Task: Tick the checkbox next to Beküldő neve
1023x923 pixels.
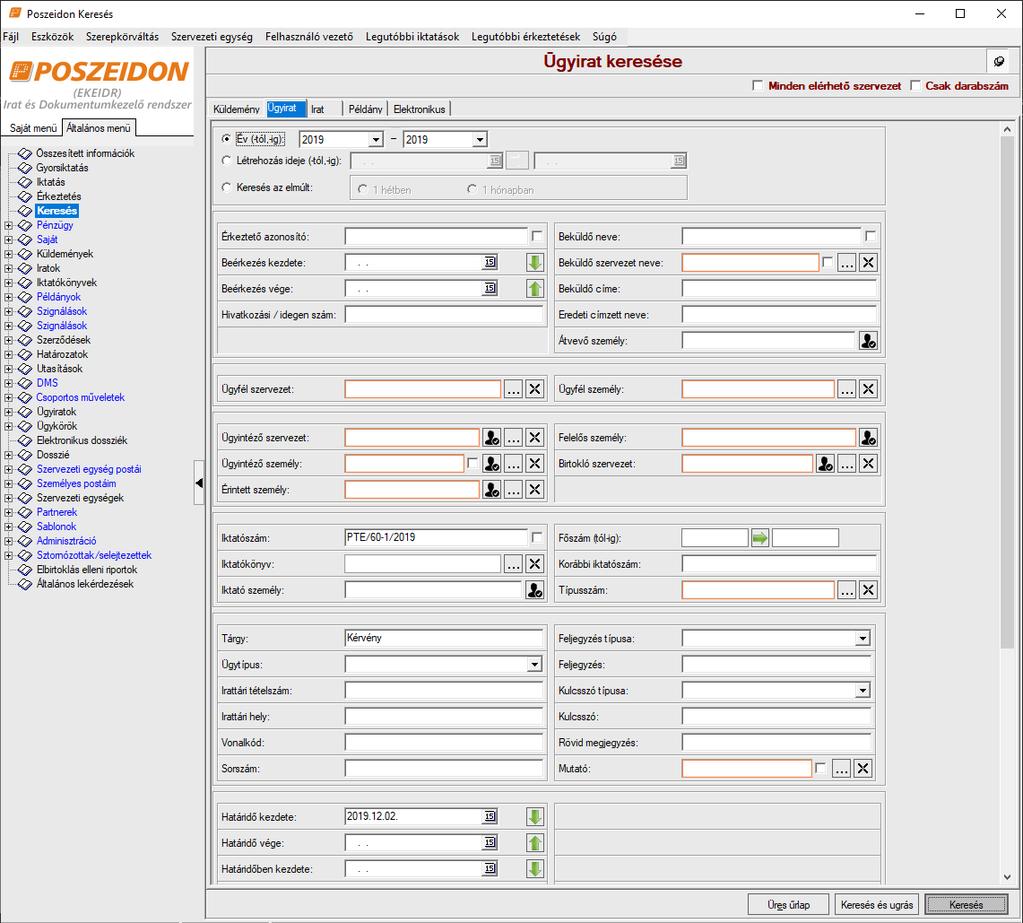Action: click(x=870, y=235)
